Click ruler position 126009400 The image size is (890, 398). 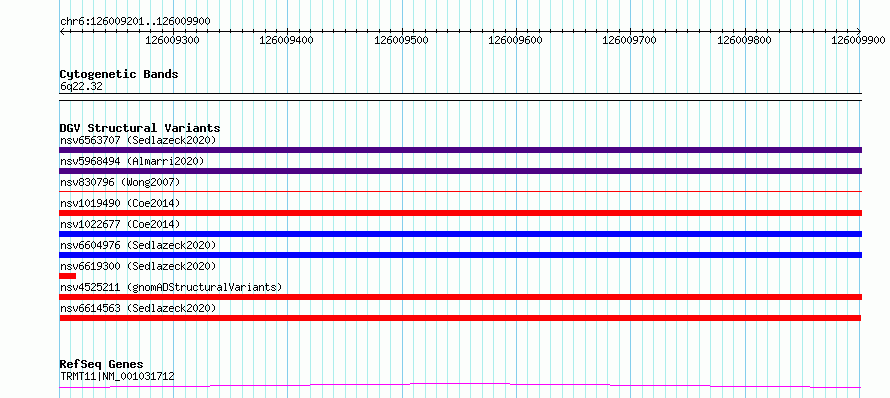coord(287,40)
